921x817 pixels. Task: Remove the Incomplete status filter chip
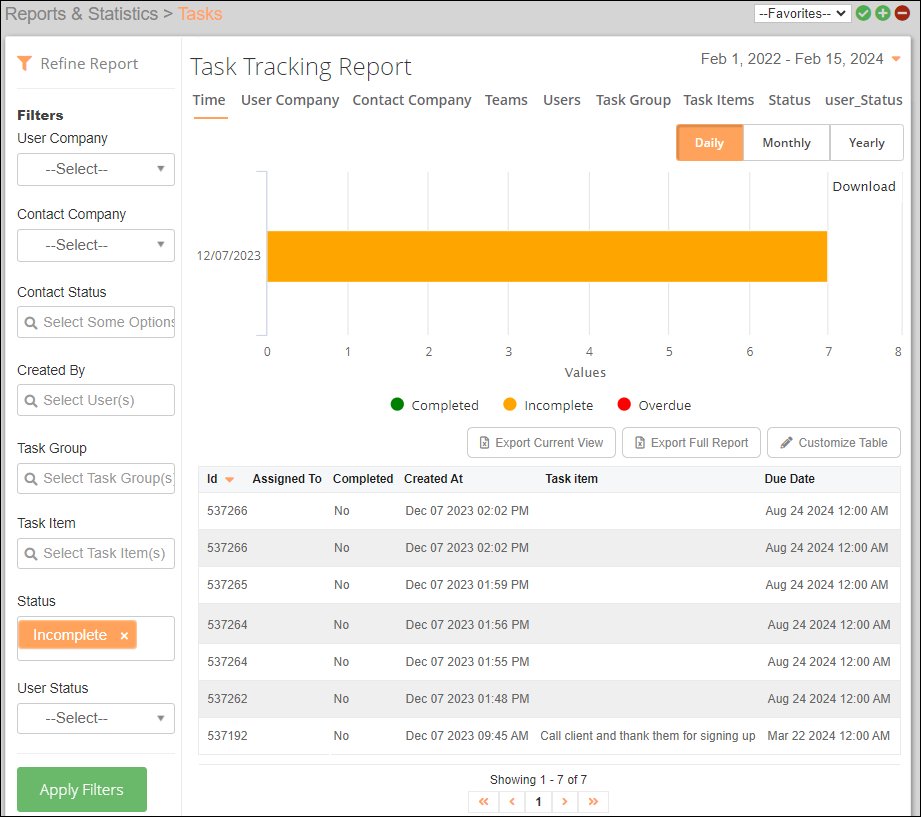point(123,634)
